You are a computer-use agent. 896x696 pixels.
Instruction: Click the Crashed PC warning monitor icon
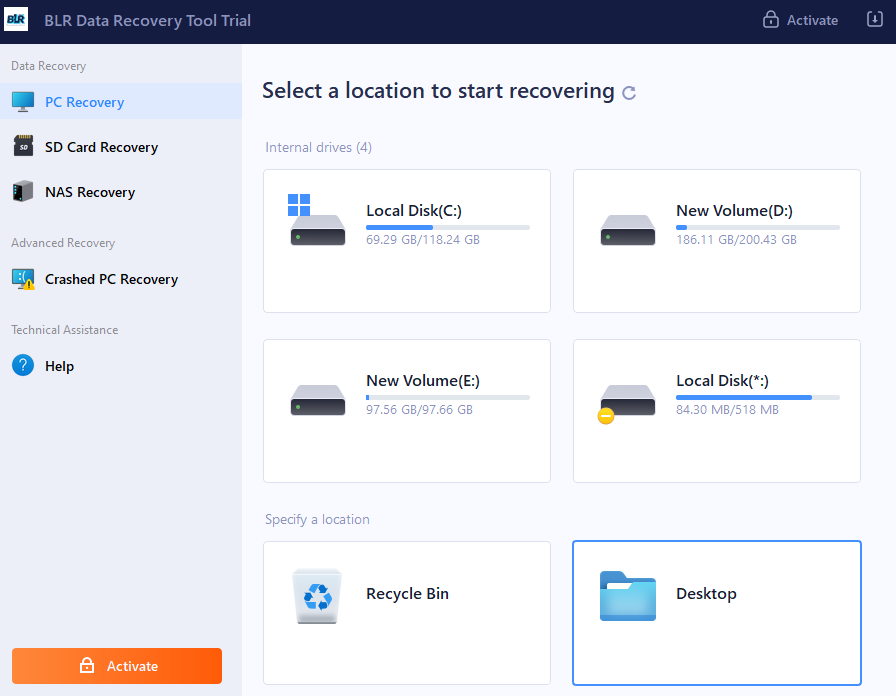tap(23, 279)
